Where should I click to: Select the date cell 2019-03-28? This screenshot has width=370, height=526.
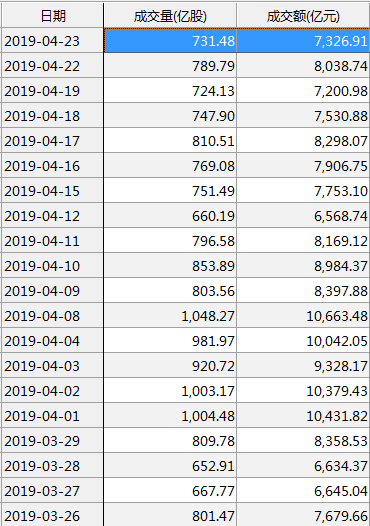52,466
